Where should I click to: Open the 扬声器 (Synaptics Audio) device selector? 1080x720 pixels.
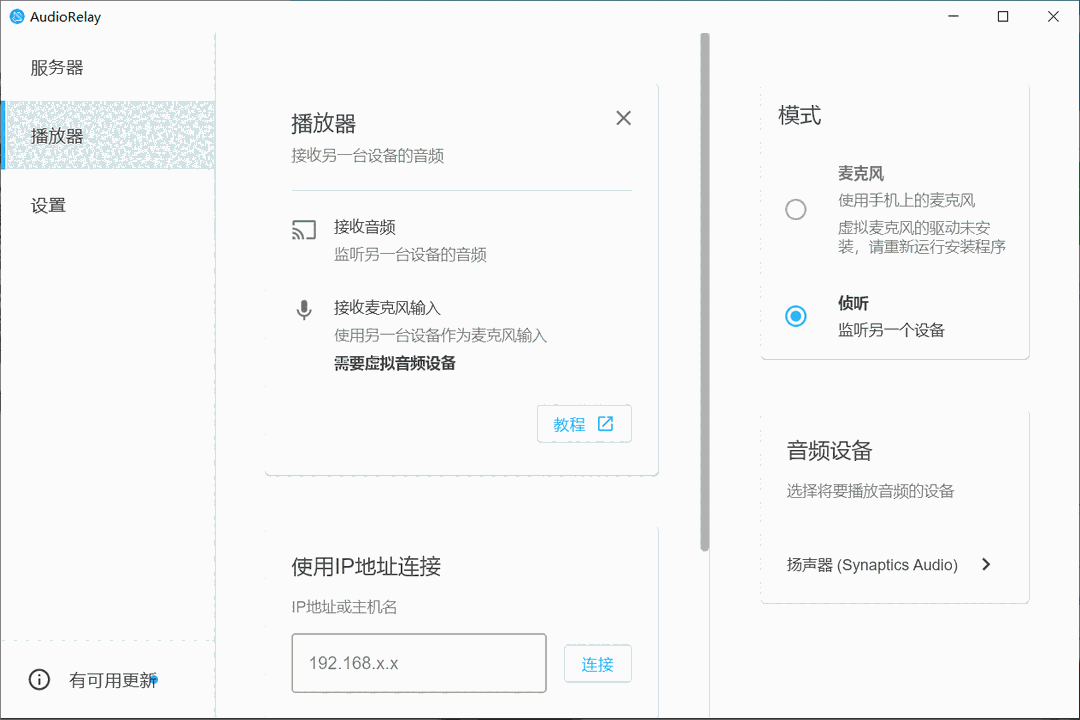pos(872,565)
